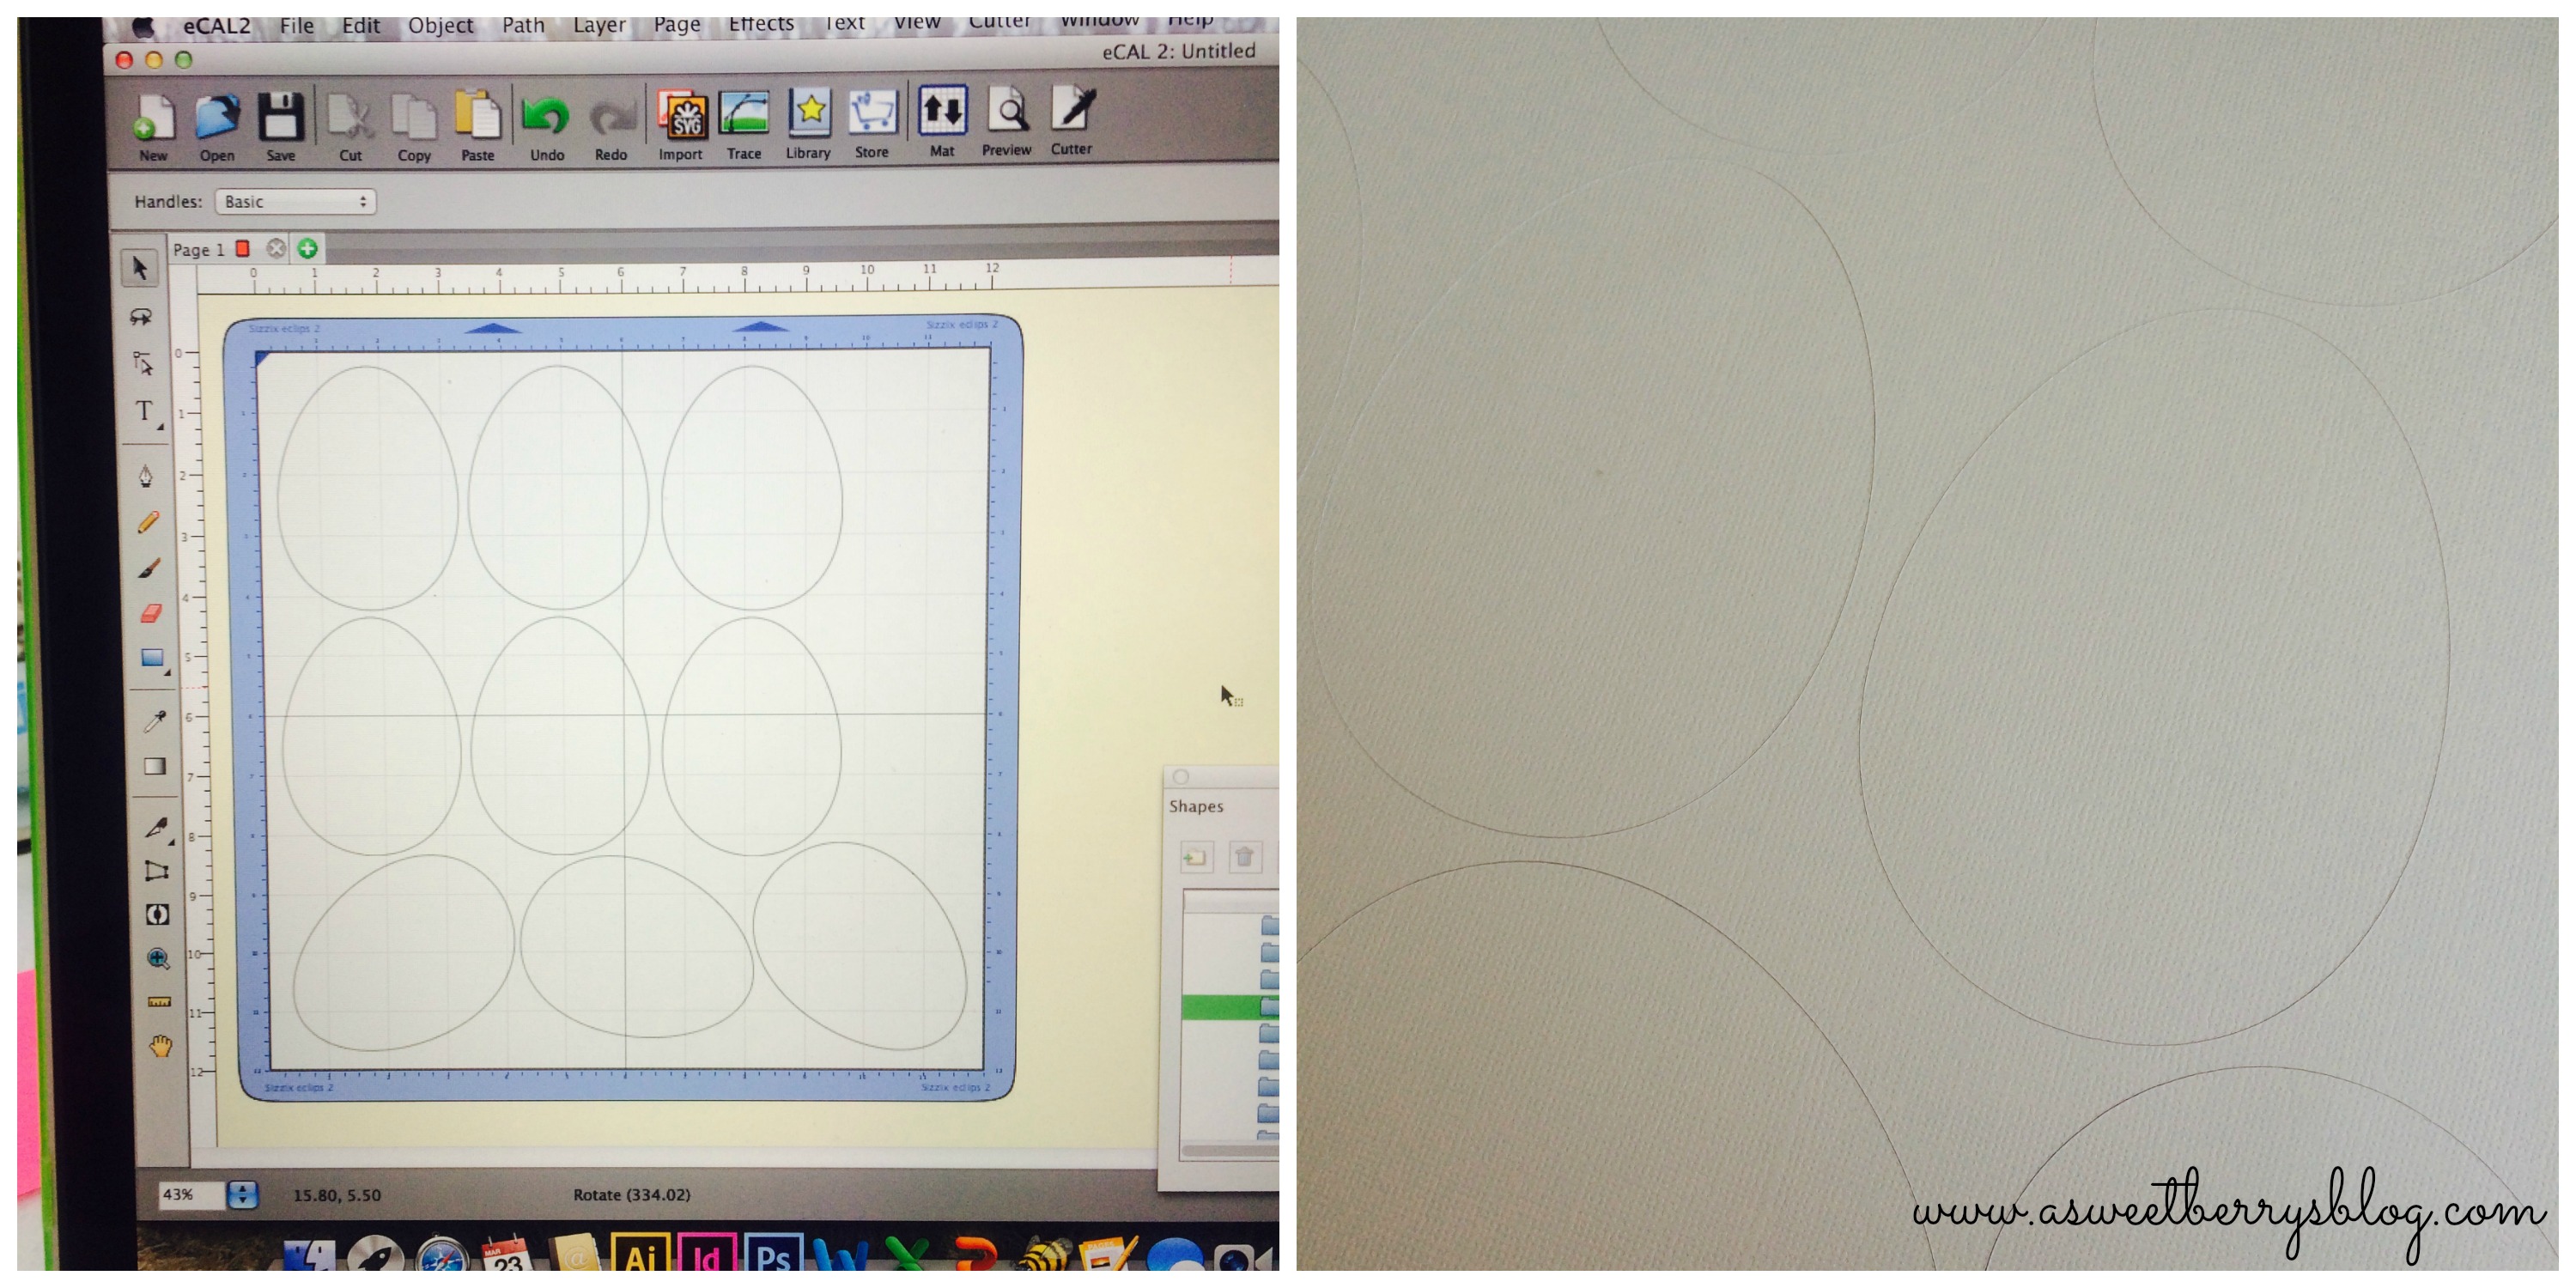
Task: Open the Layer menu
Action: [x=599, y=25]
